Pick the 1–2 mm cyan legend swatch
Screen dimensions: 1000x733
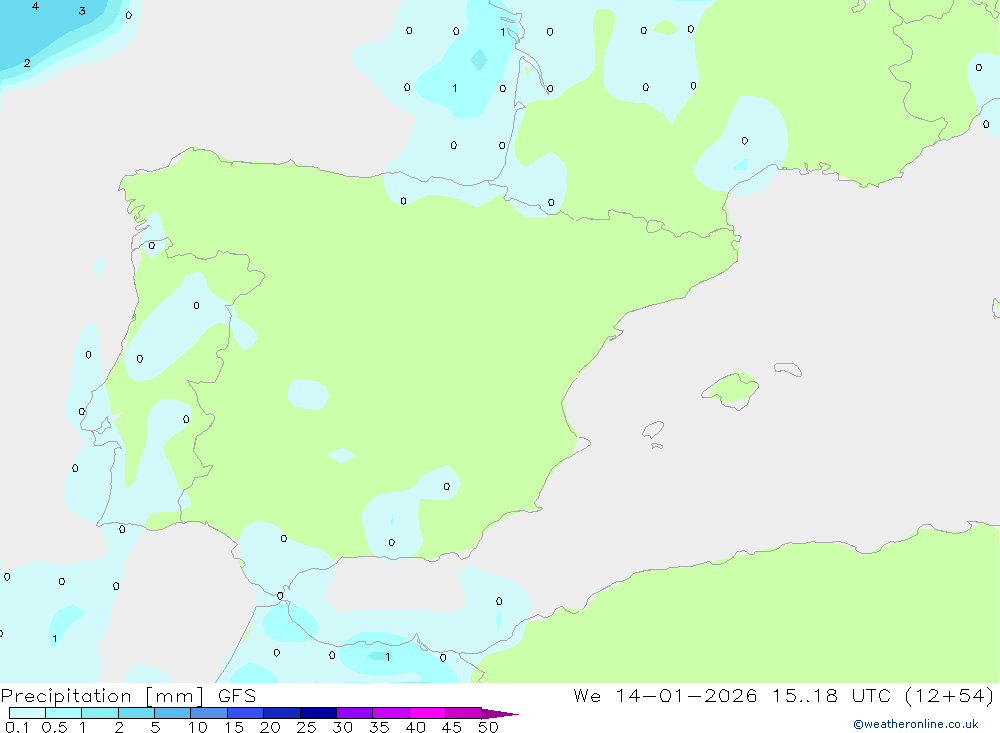click(x=99, y=713)
